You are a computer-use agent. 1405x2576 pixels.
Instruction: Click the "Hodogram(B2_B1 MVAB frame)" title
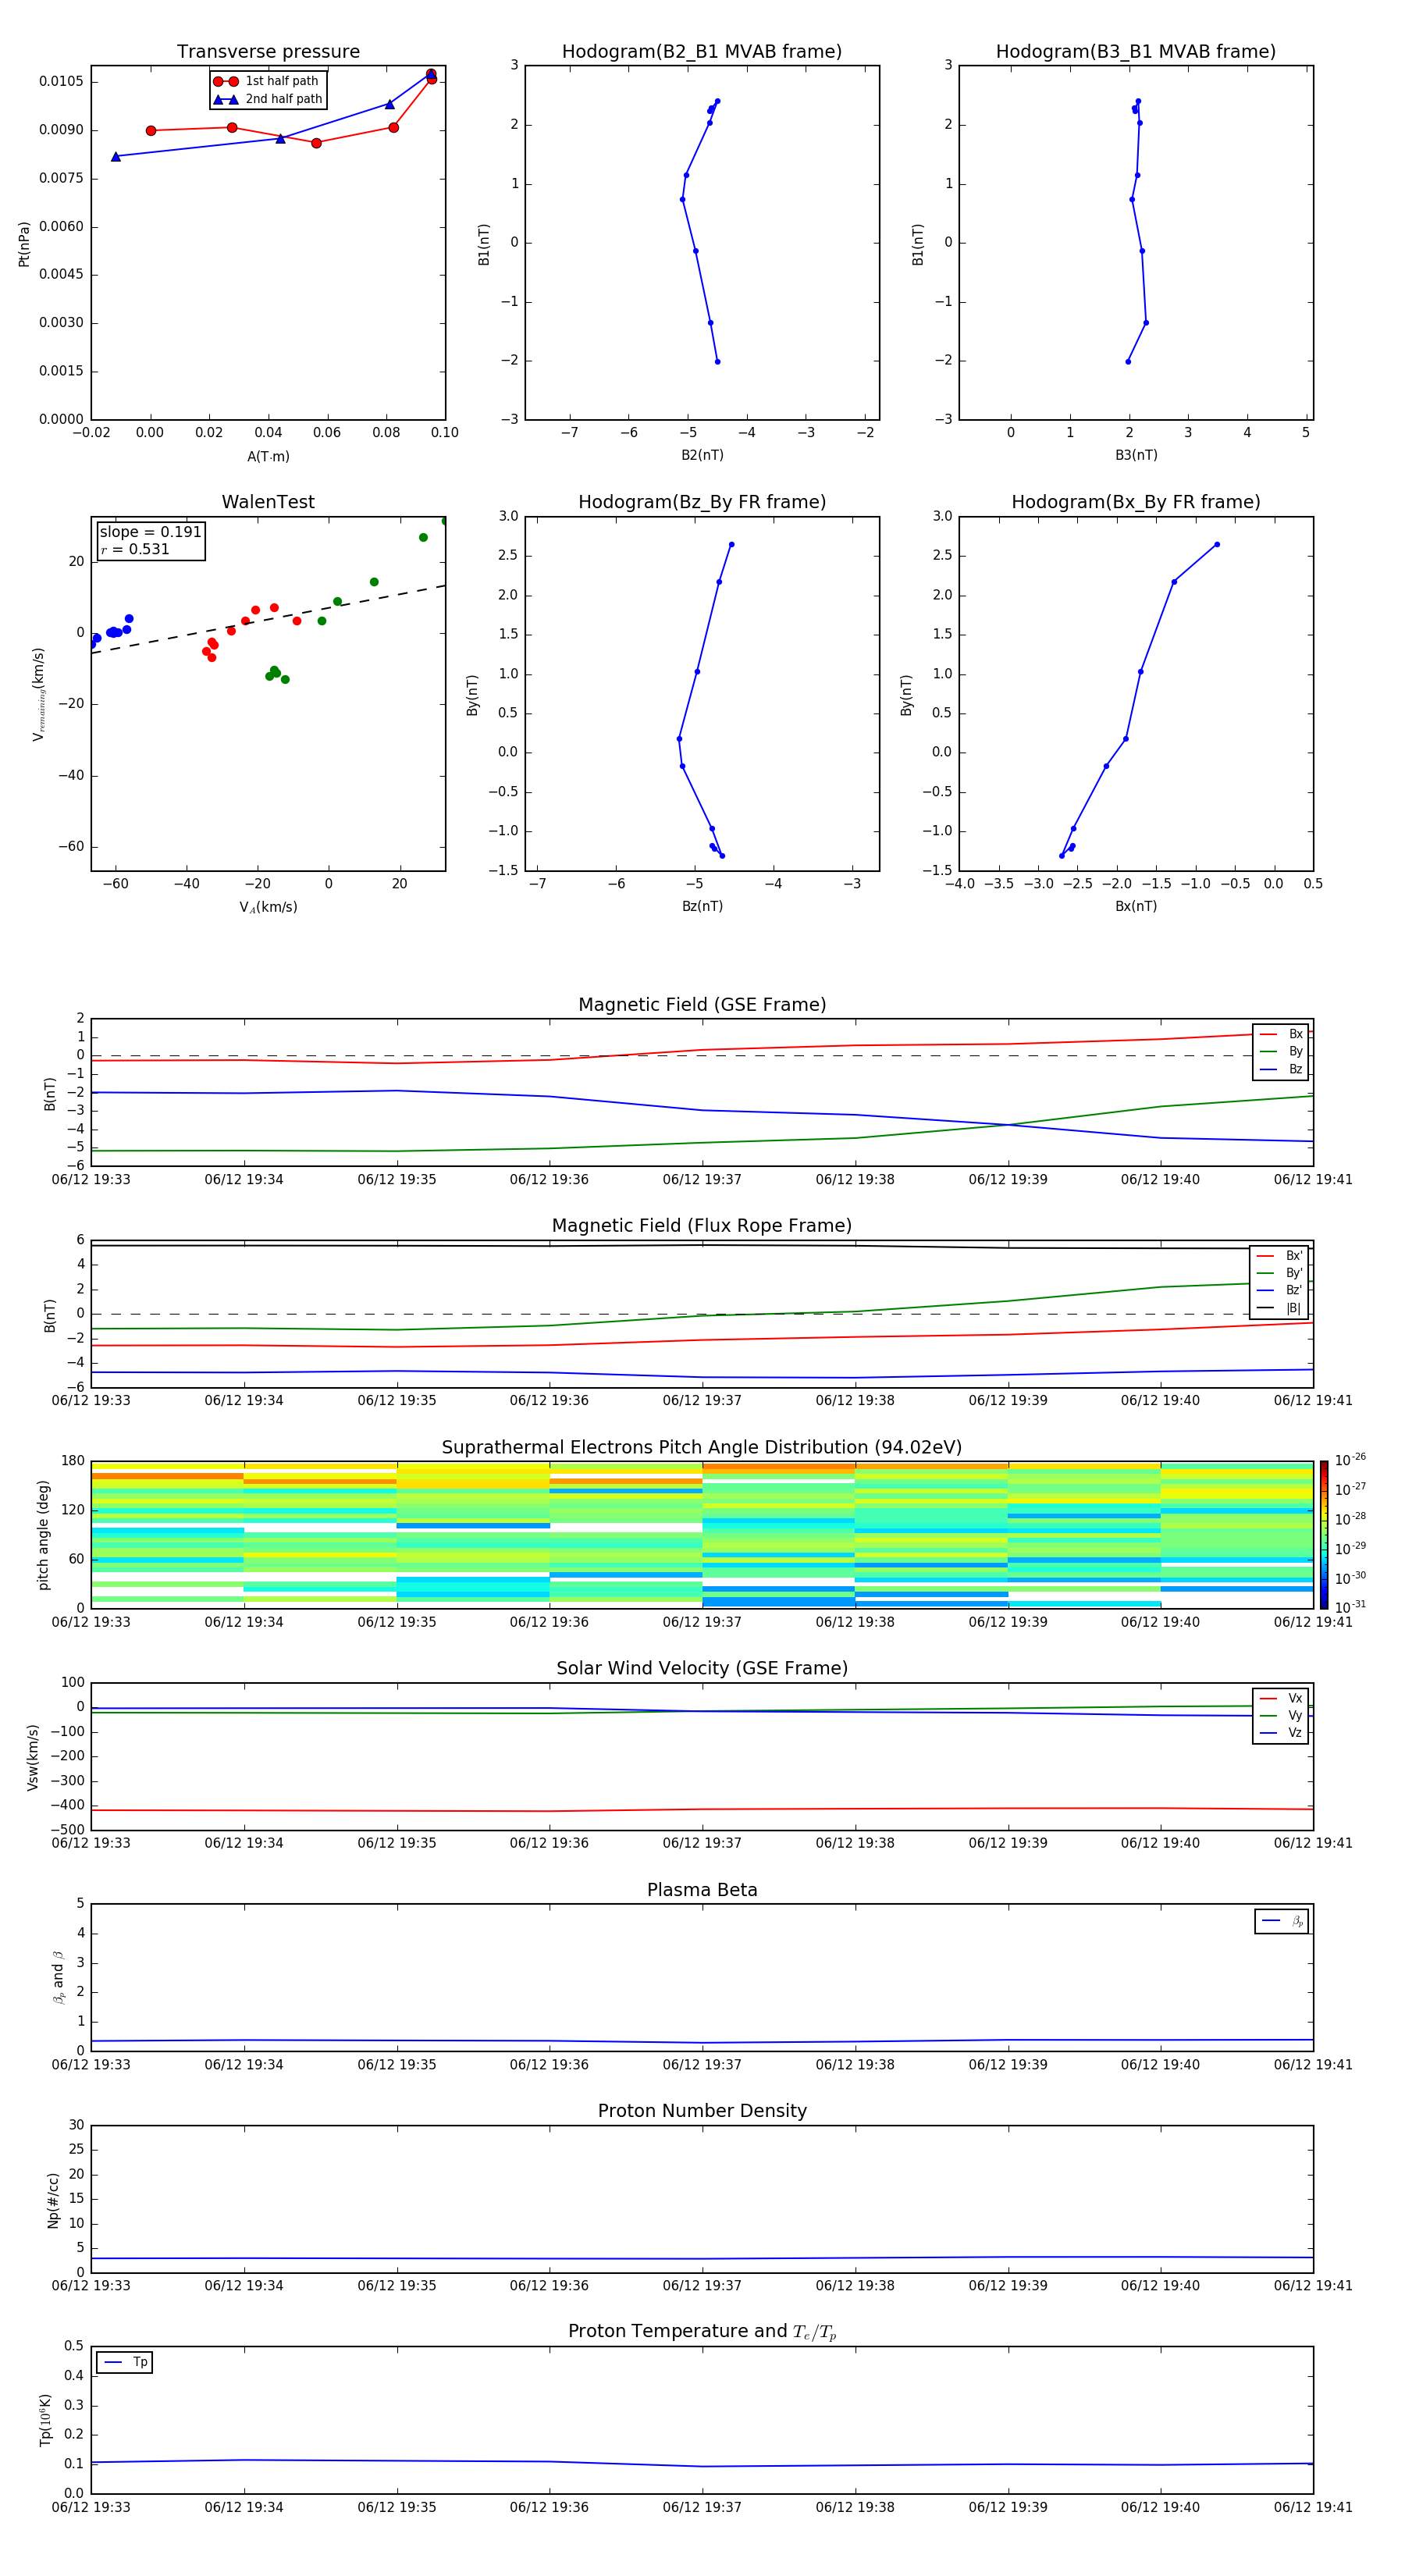point(702,52)
